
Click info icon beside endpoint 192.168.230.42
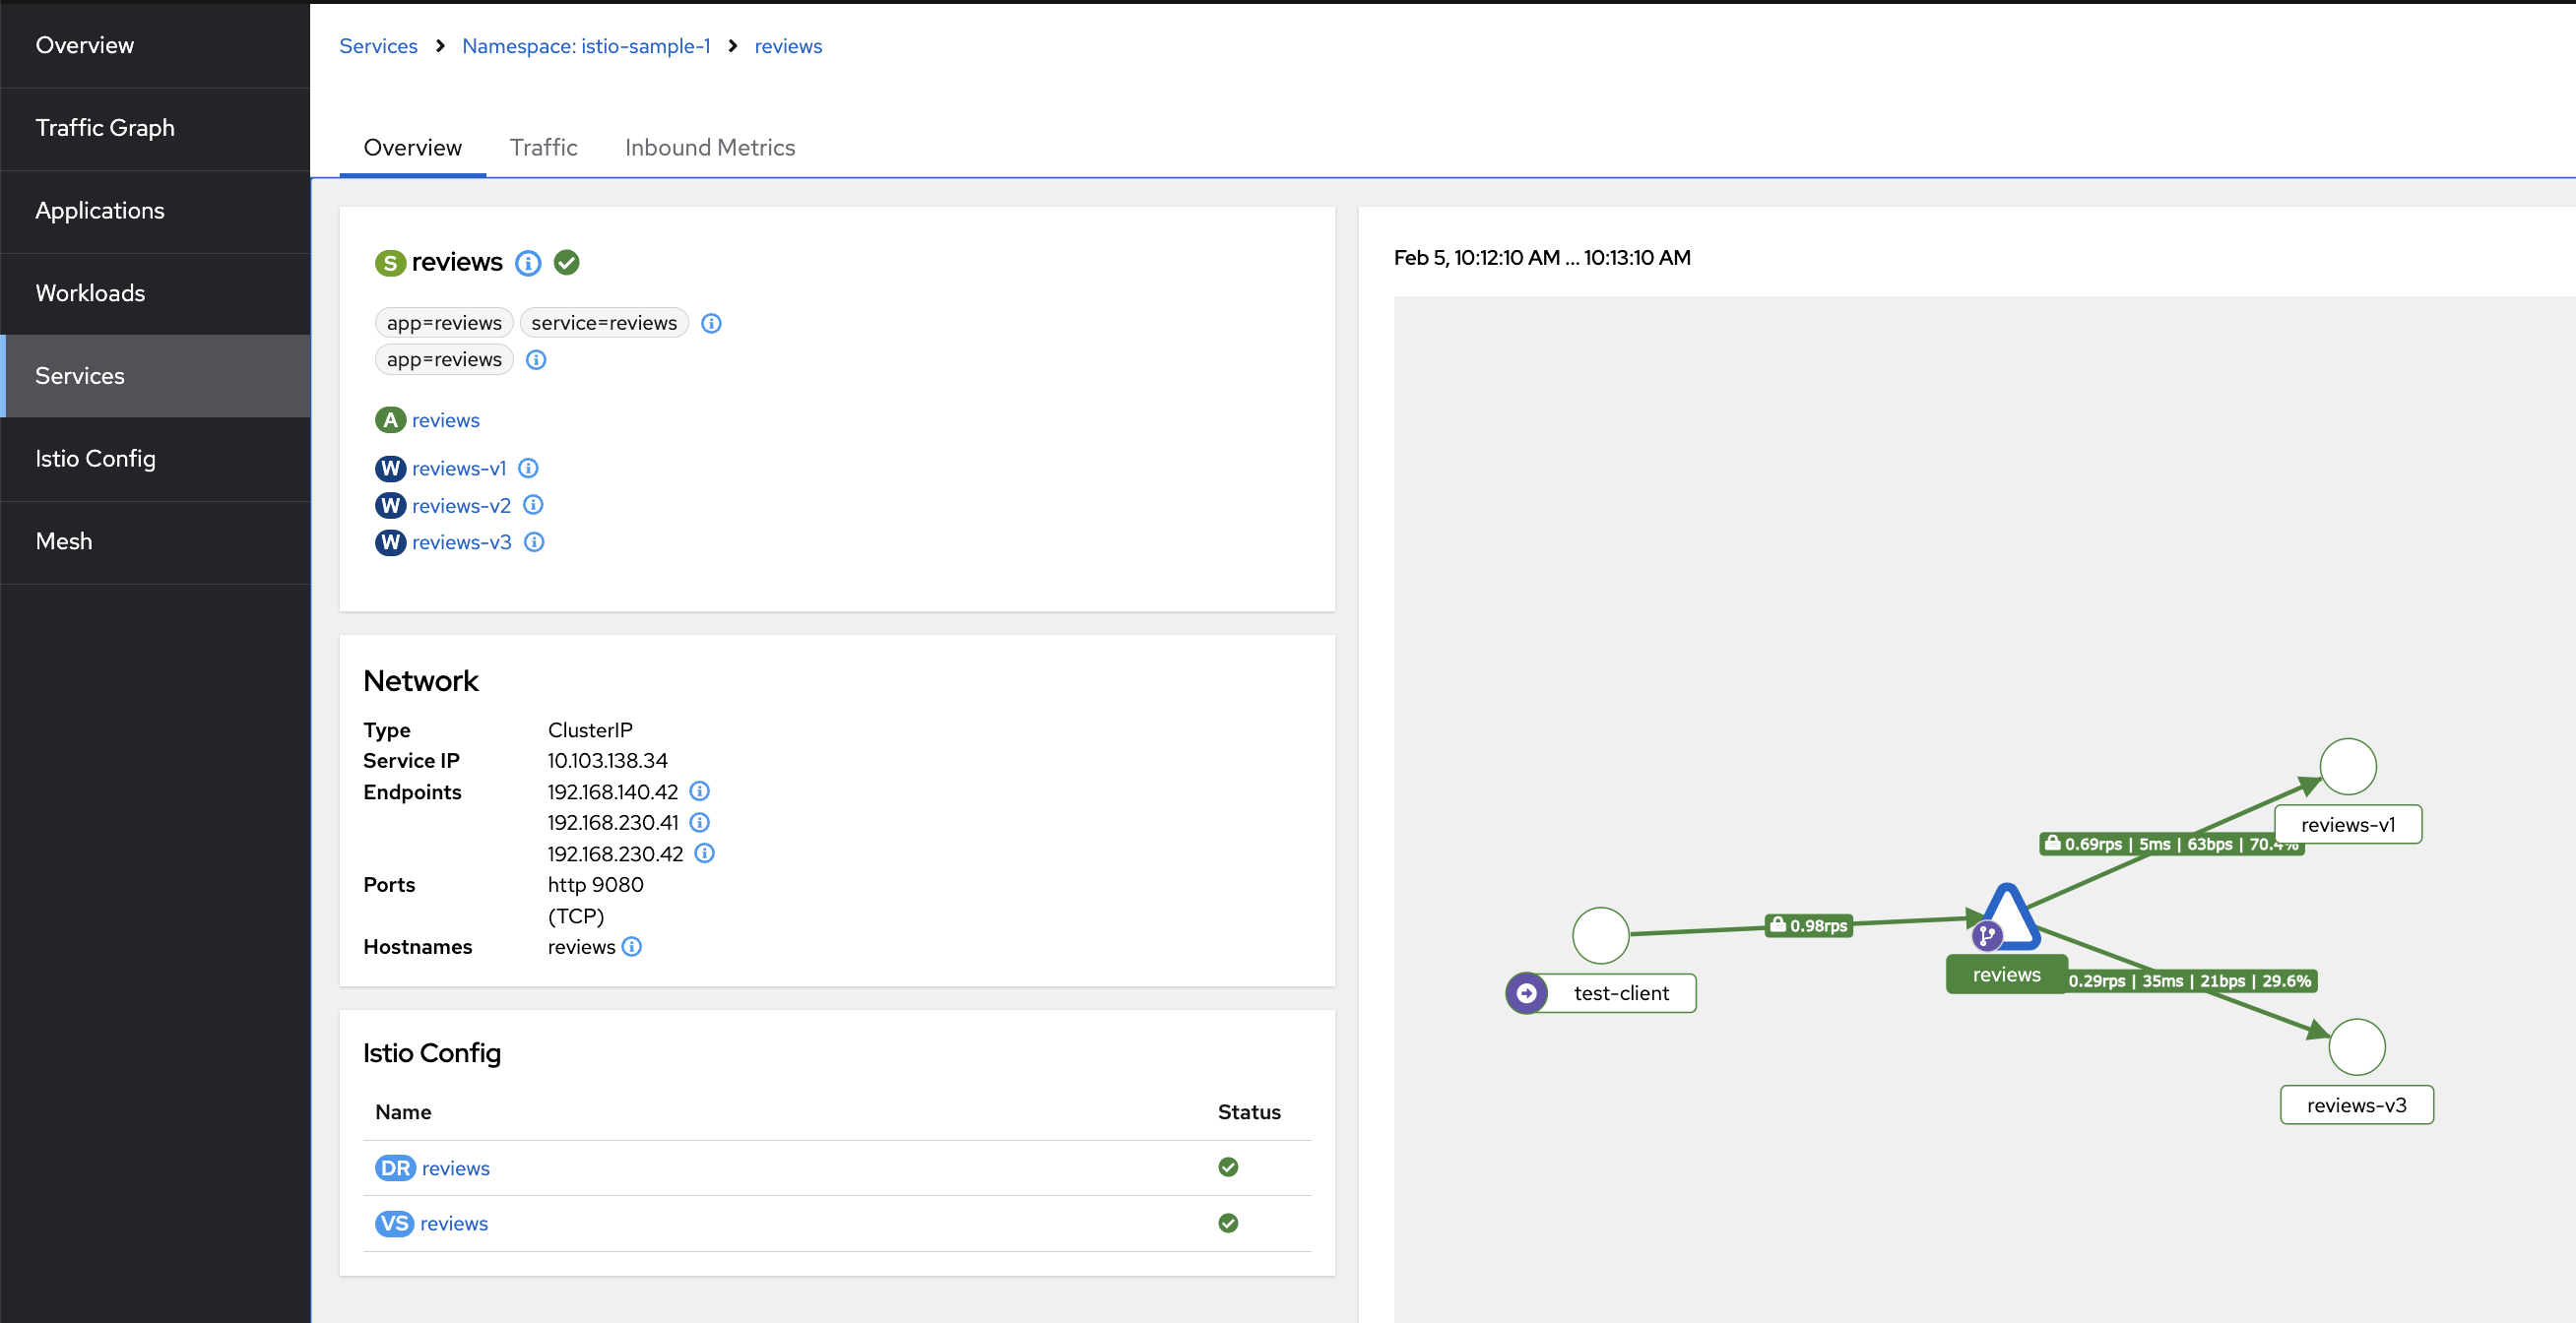pyautogui.click(x=705, y=853)
